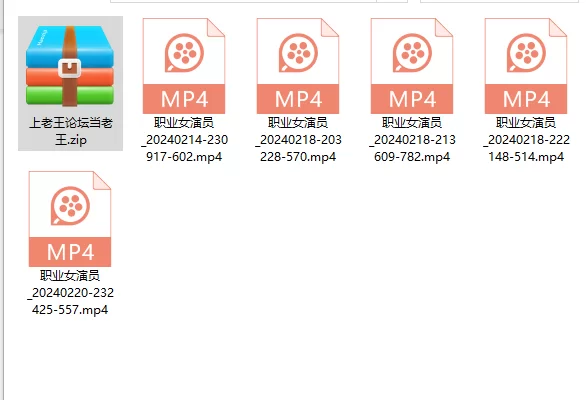Select the MP4 file icon ending 609-782
586x400 pixels.
click(x=412, y=66)
